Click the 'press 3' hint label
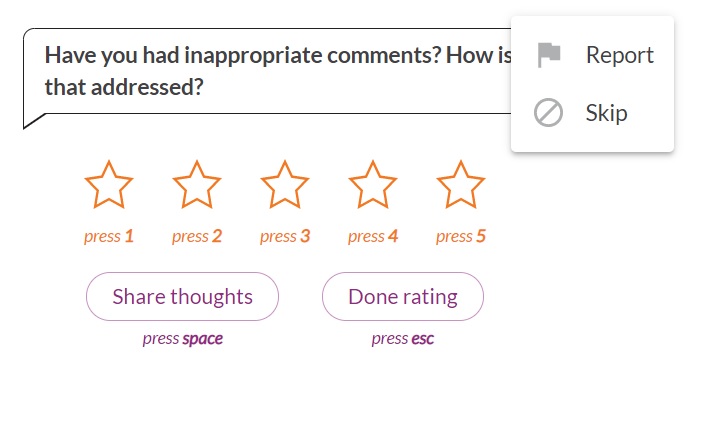Screen dimensions: 702x422 point(285,236)
